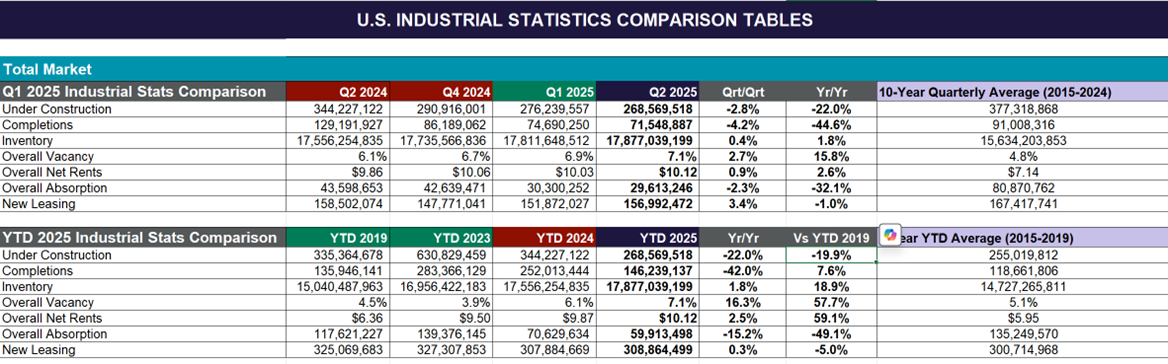The height and width of the screenshot is (364, 1168).
Task: Select the cell containing 74,690,250
Action: click(x=545, y=124)
